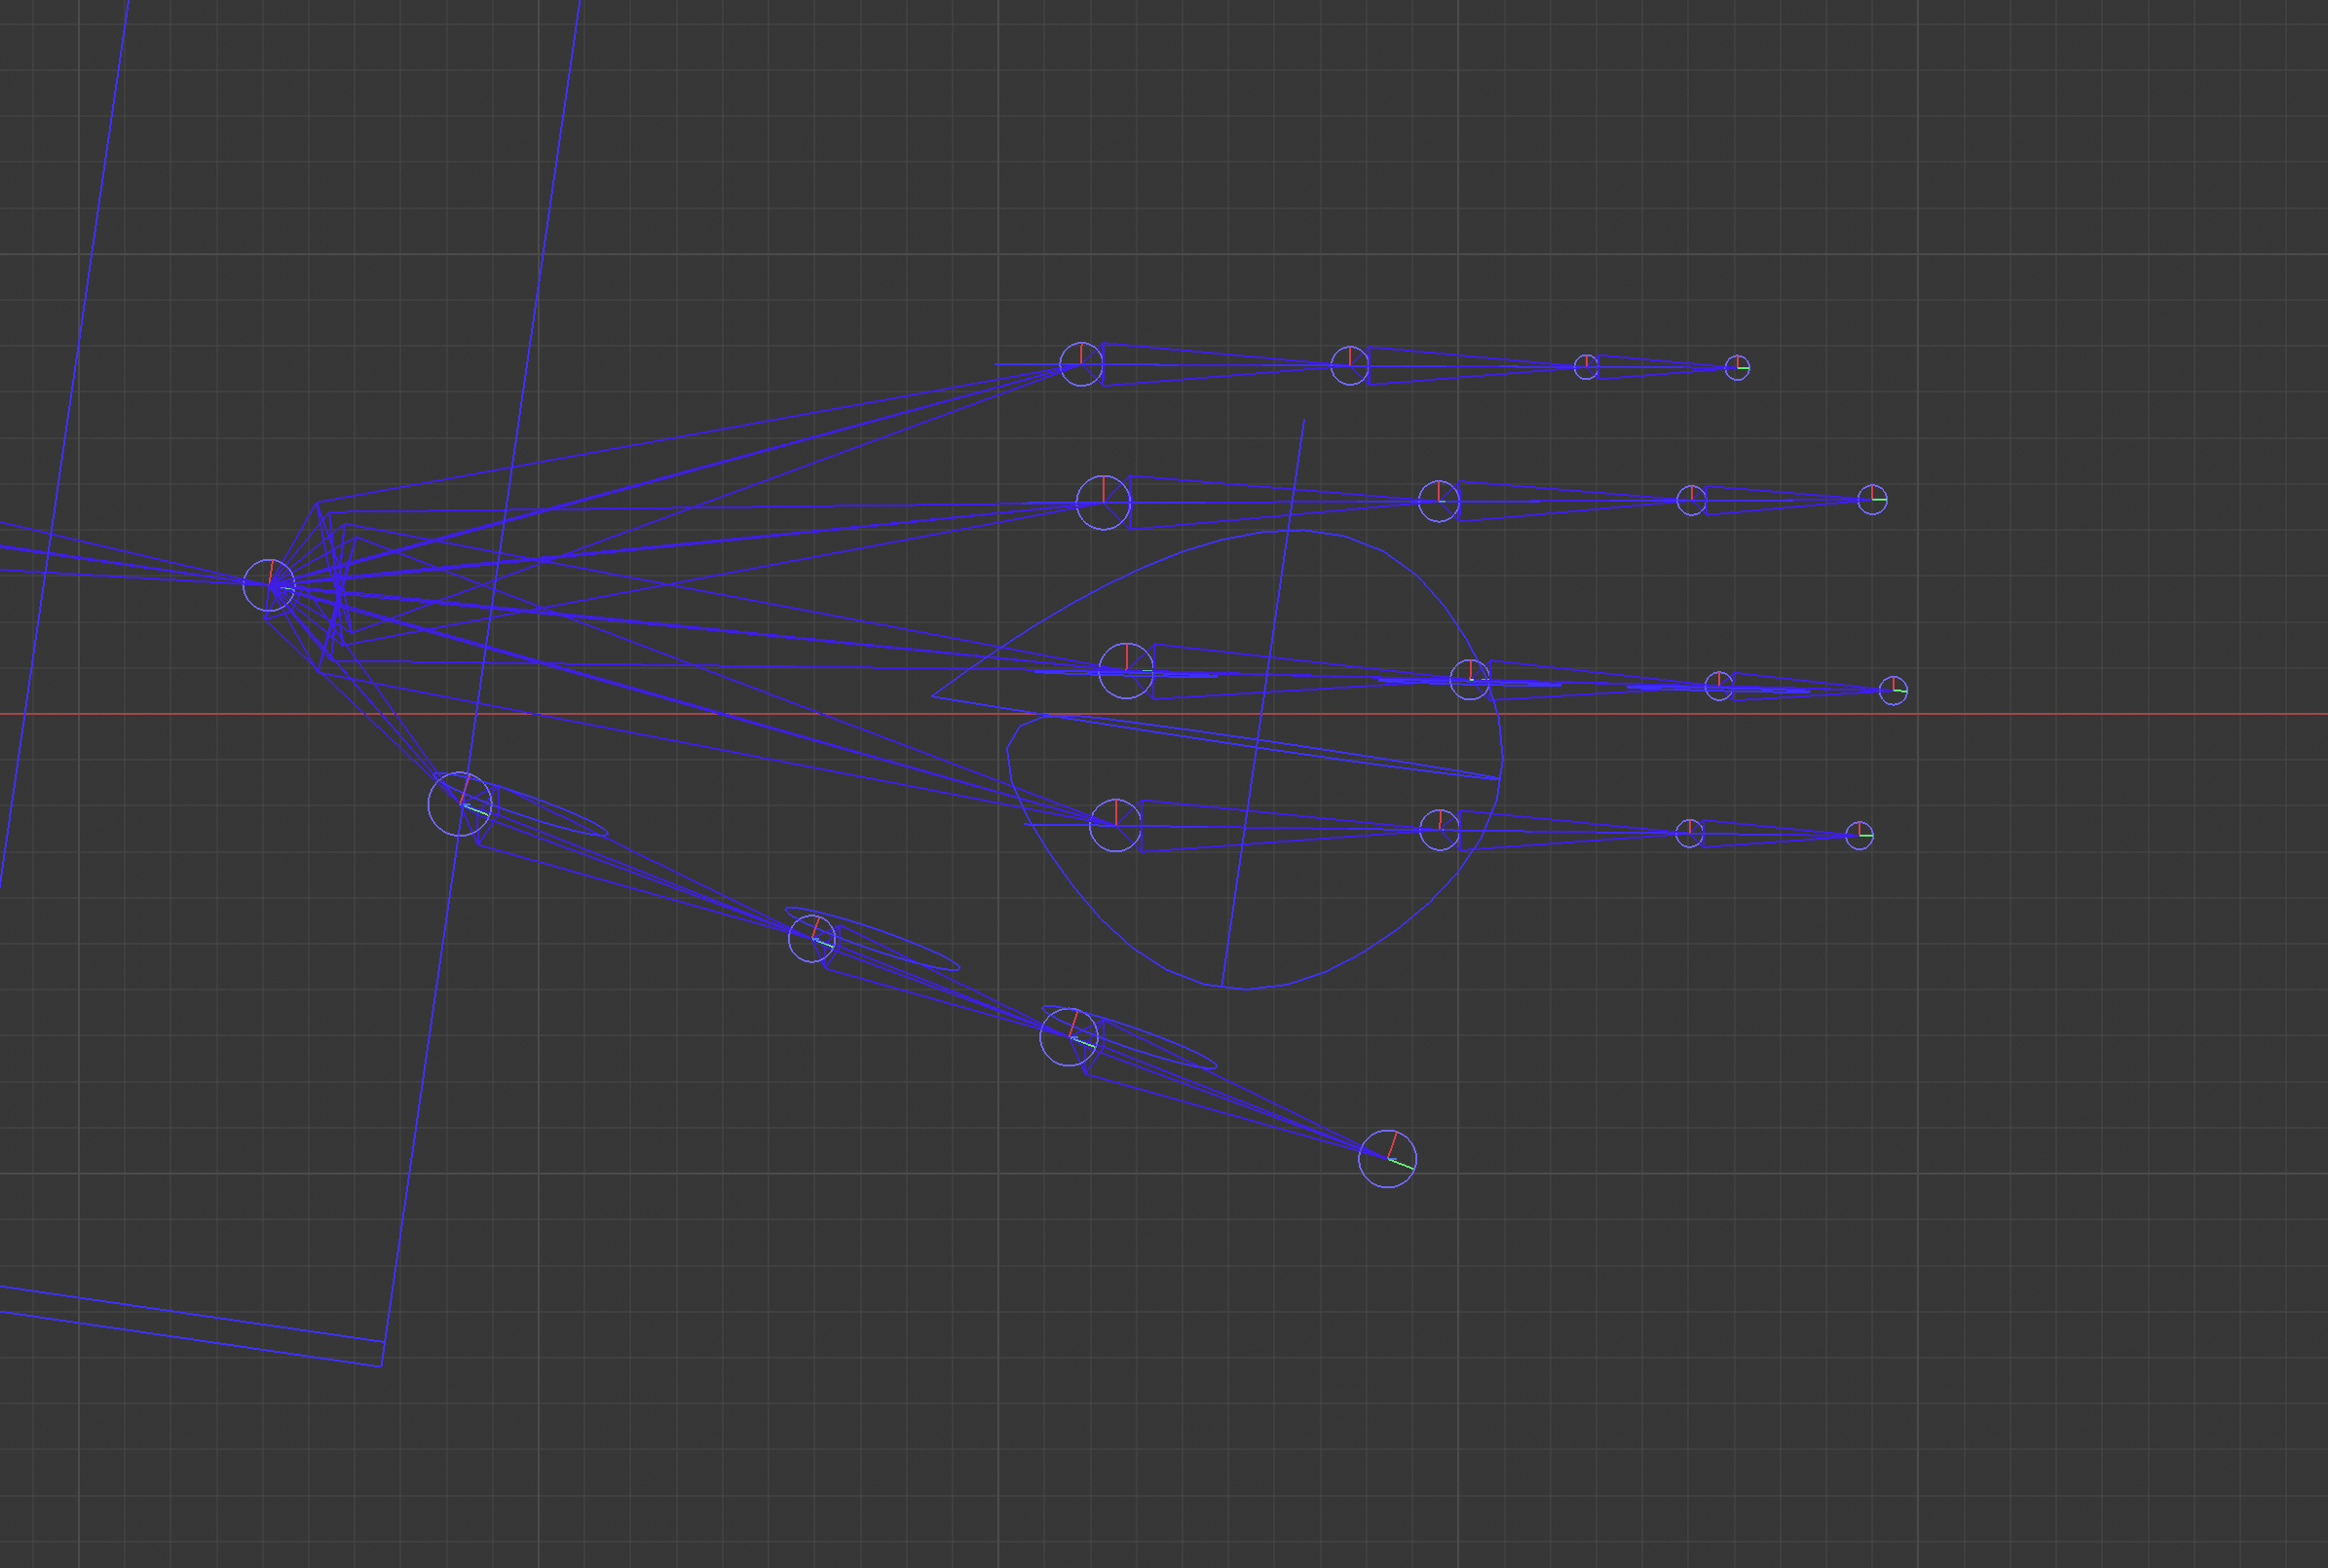This screenshot has width=2328, height=1568.
Task: Select the bottom straight finger's base knuckle joint
Action: coord(1116,826)
